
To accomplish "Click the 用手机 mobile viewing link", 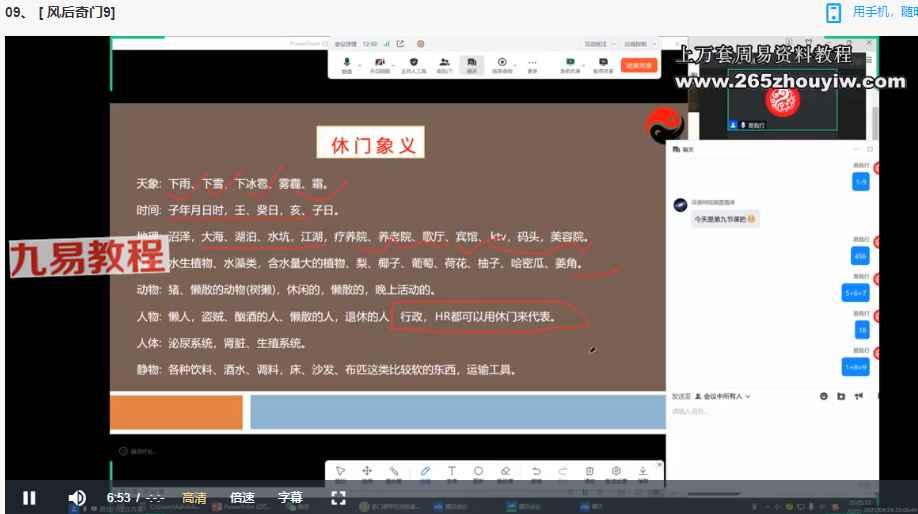I will tap(880, 12).
